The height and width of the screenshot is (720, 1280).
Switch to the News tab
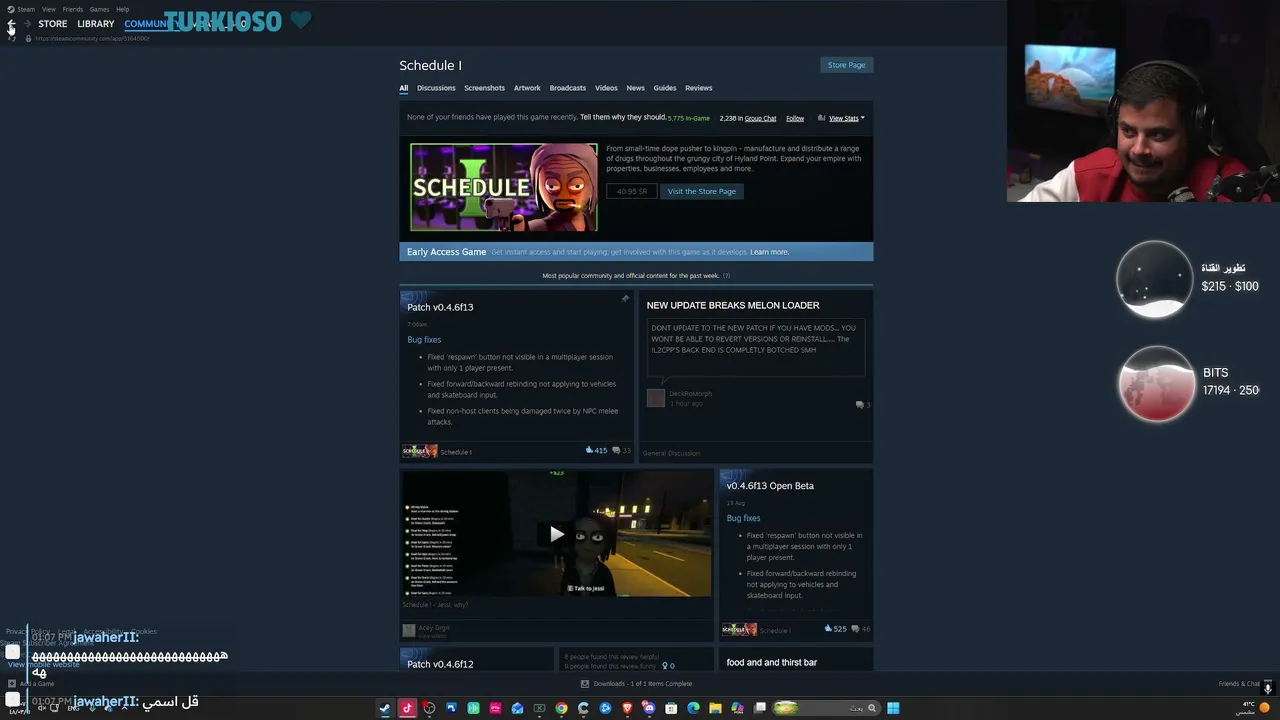click(x=636, y=88)
